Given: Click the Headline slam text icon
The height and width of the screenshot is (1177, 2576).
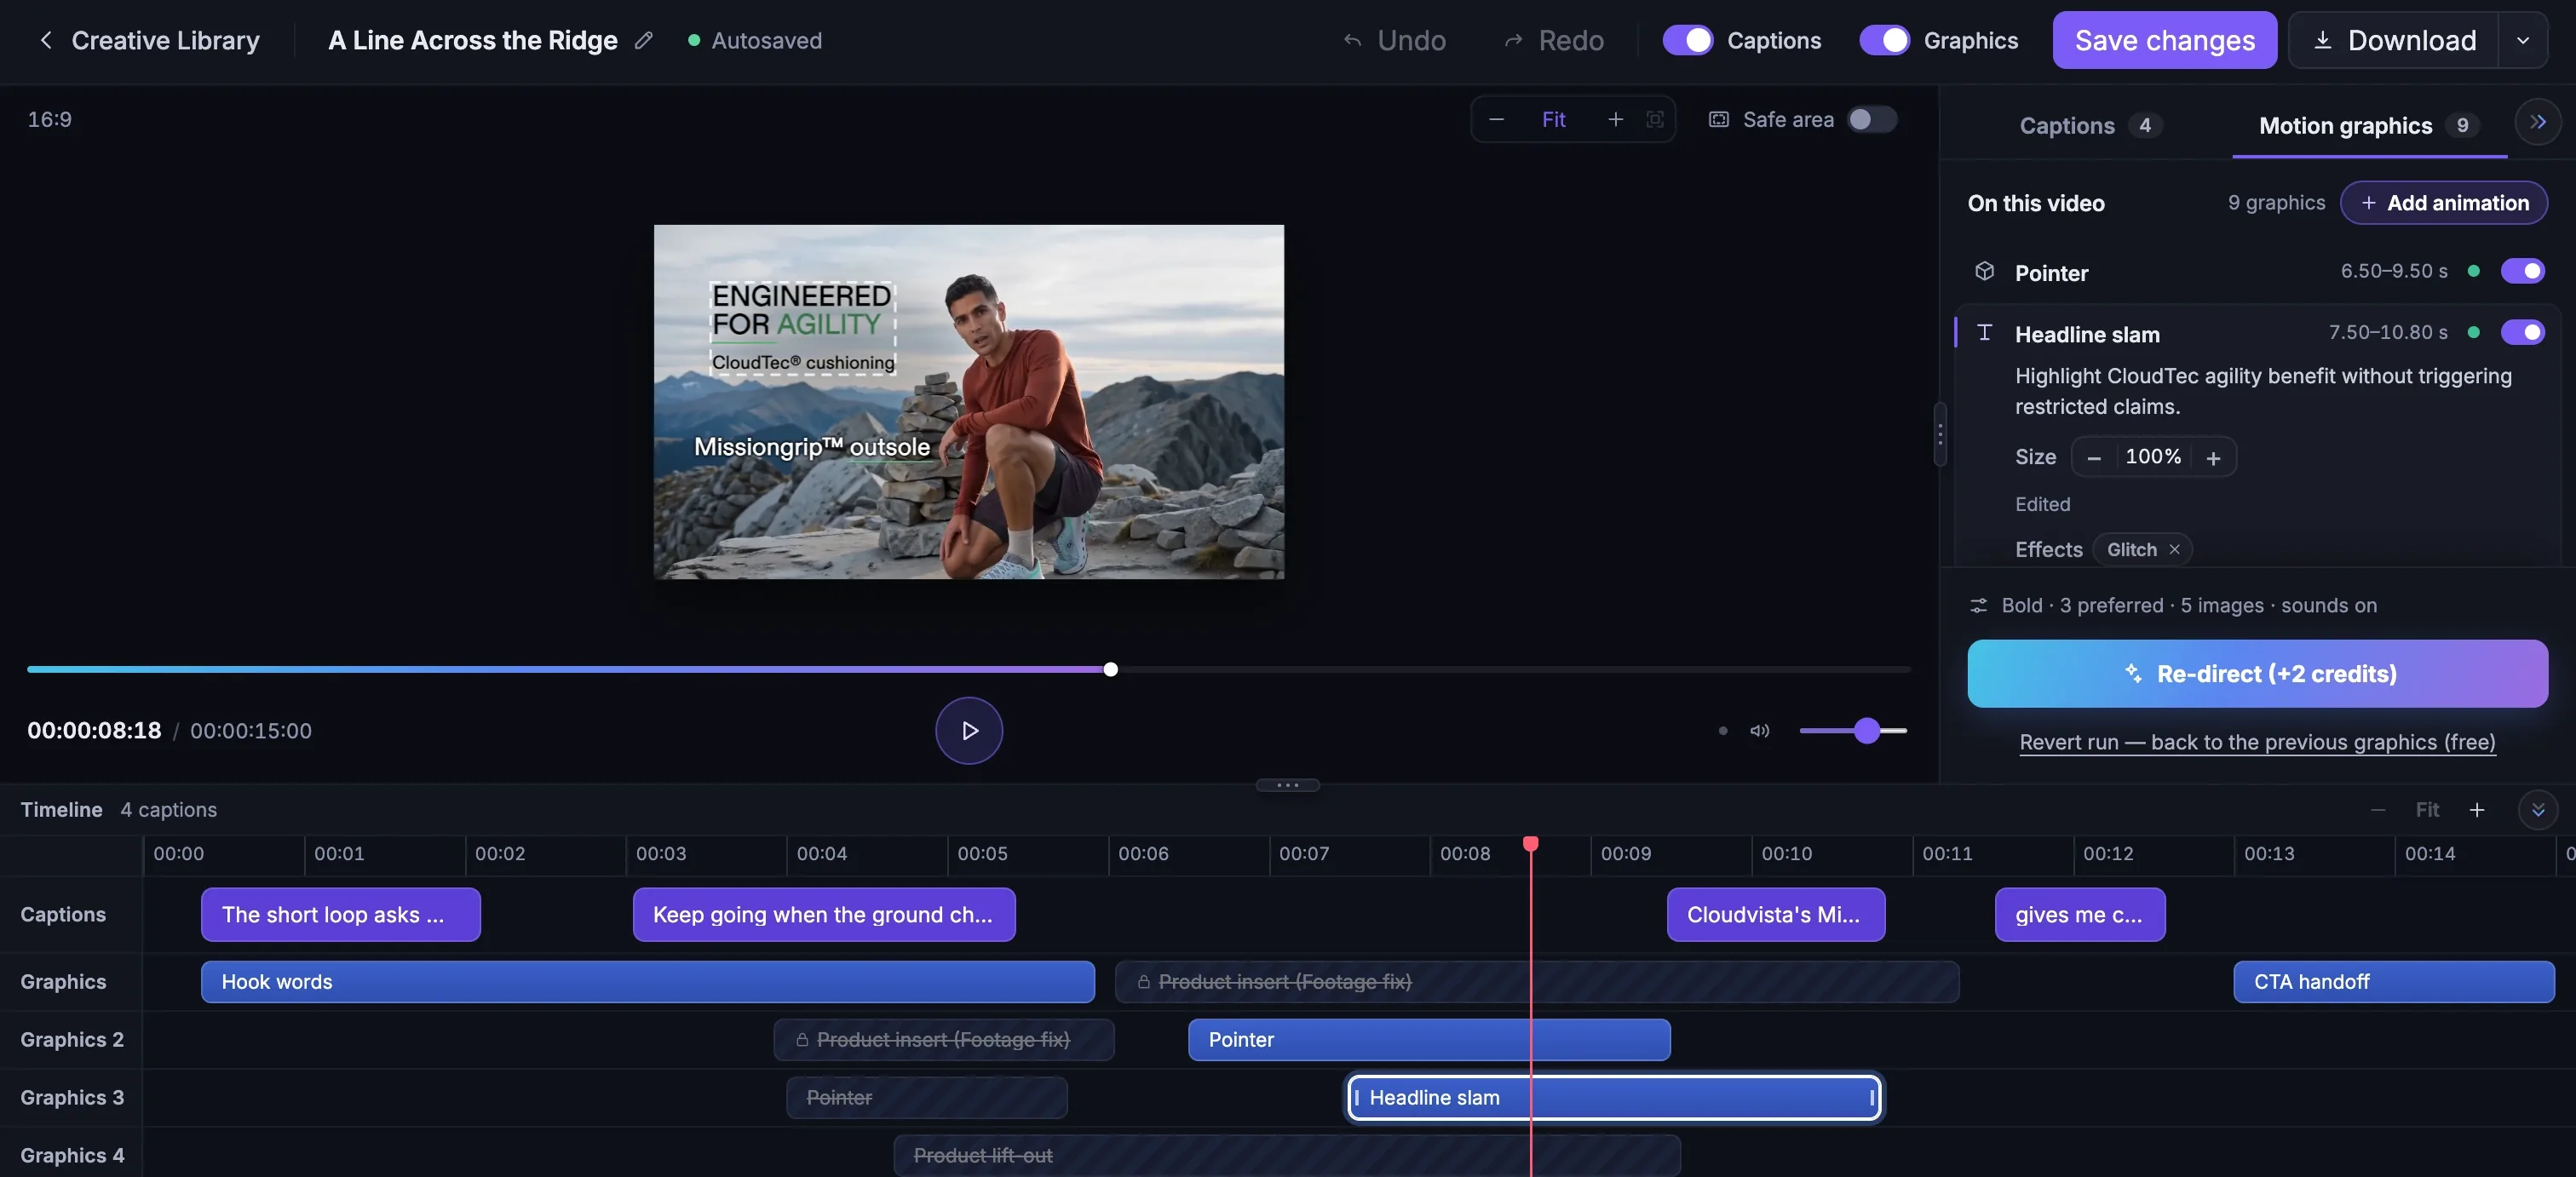Looking at the screenshot, I should pos(1984,332).
